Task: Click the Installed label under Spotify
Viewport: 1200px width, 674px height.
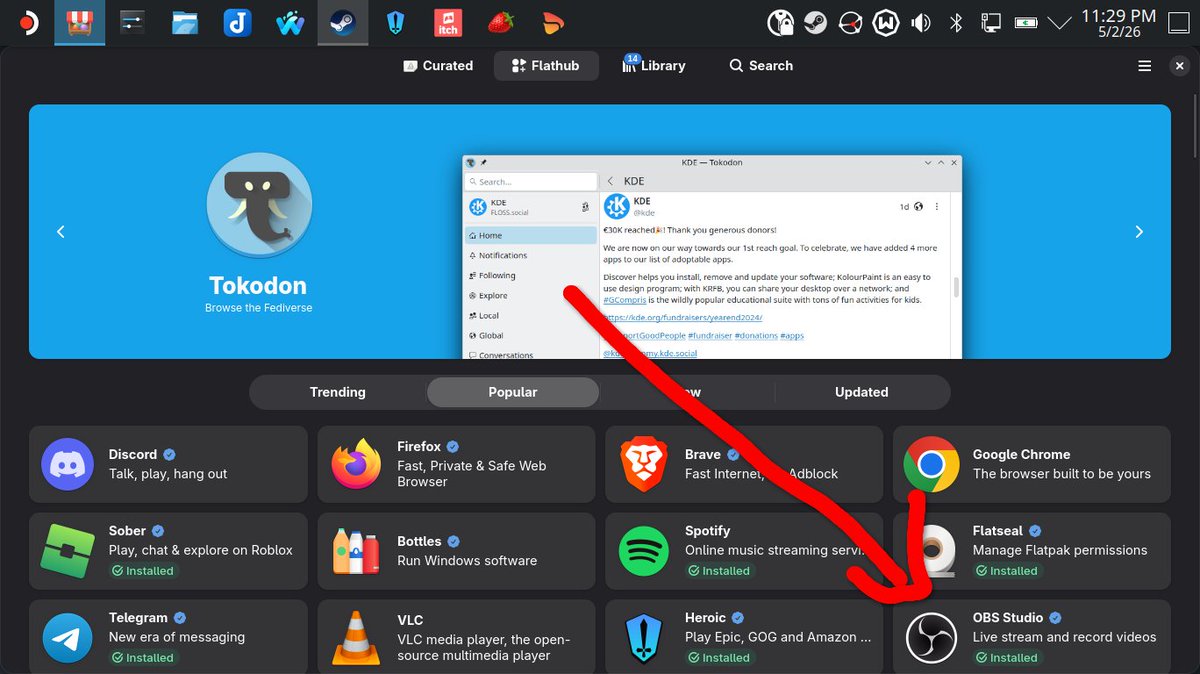Action: coord(718,571)
